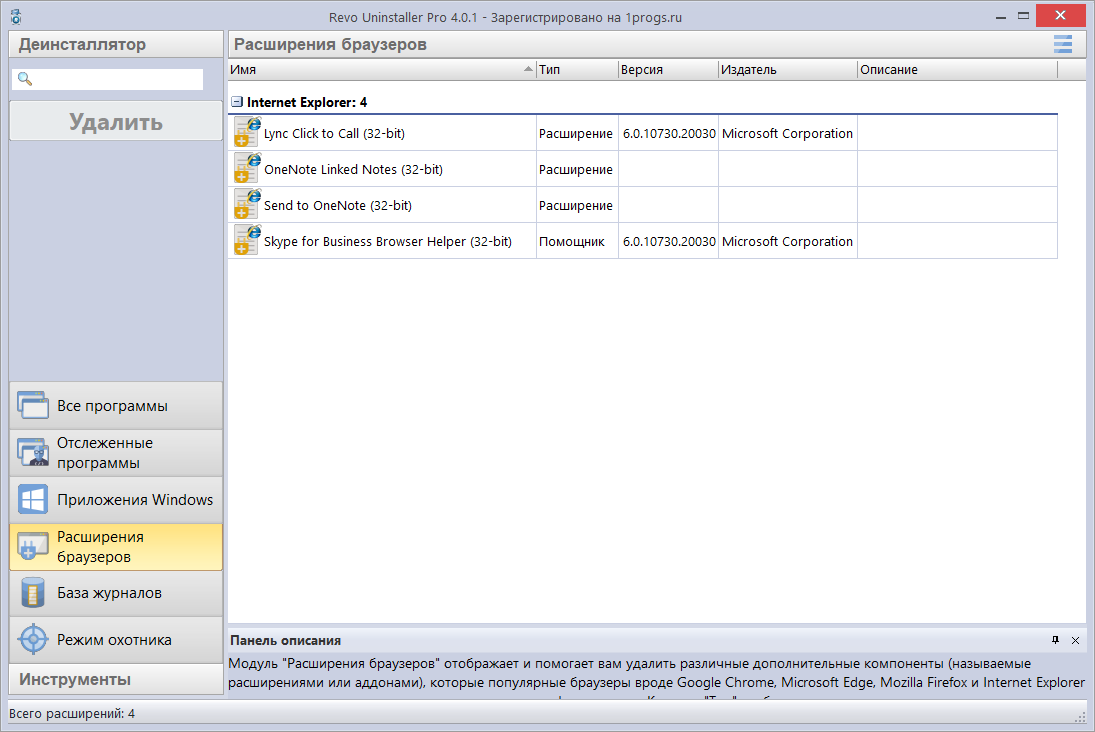This screenshot has height=732, width=1095.
Task: Click the Revo Uninstaller title bar icon
Action: click(15, 15)
